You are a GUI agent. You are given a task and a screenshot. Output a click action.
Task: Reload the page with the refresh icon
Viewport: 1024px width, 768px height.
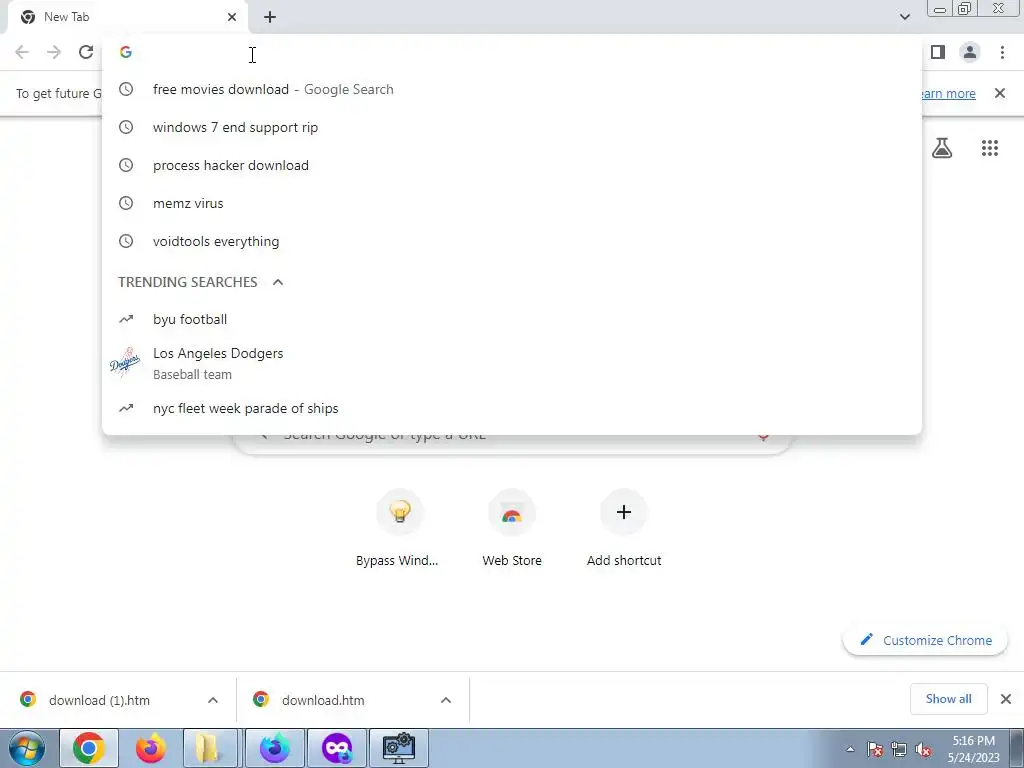[x=86, y=52]
